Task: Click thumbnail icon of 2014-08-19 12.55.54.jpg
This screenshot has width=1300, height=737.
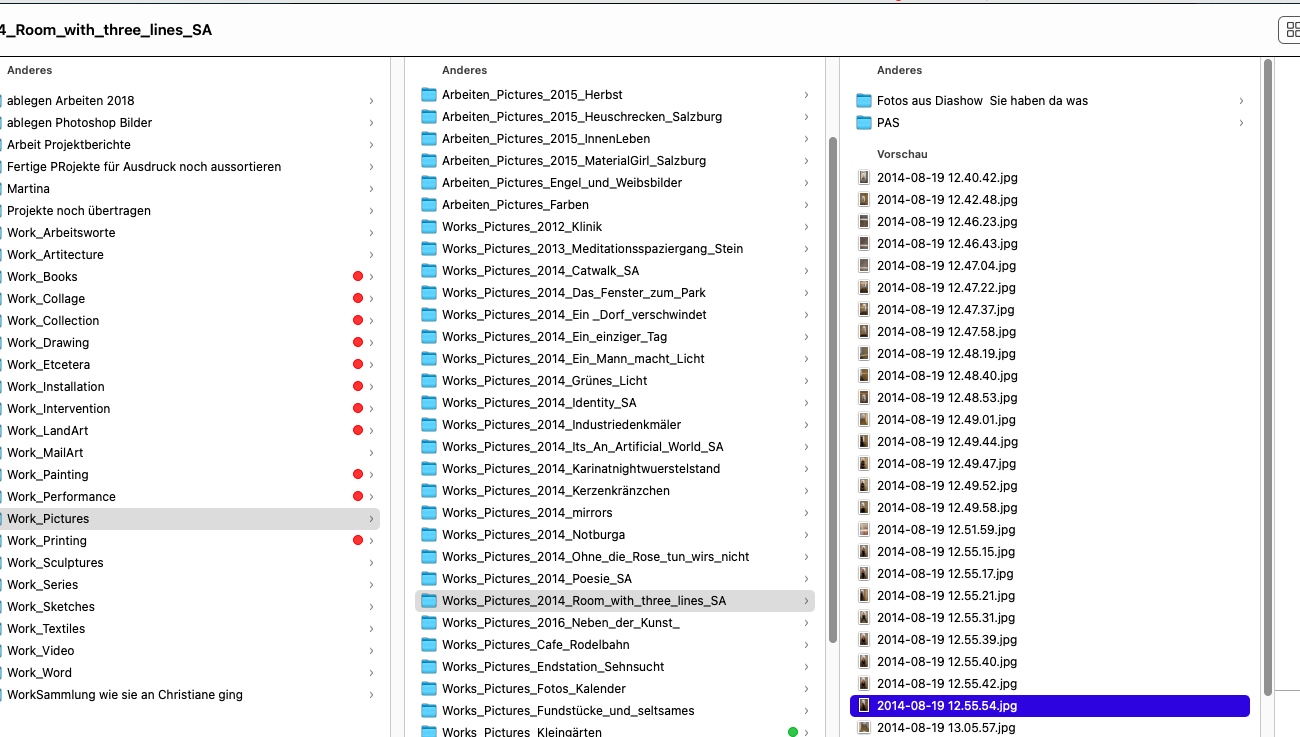Action: tap(864, 705)
